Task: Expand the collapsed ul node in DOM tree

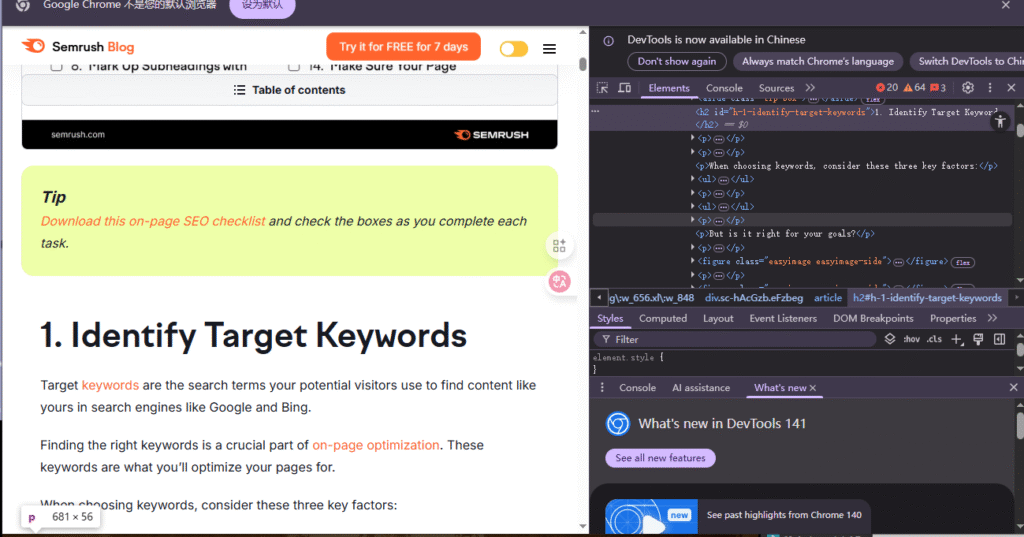Action: coord(694,179)
